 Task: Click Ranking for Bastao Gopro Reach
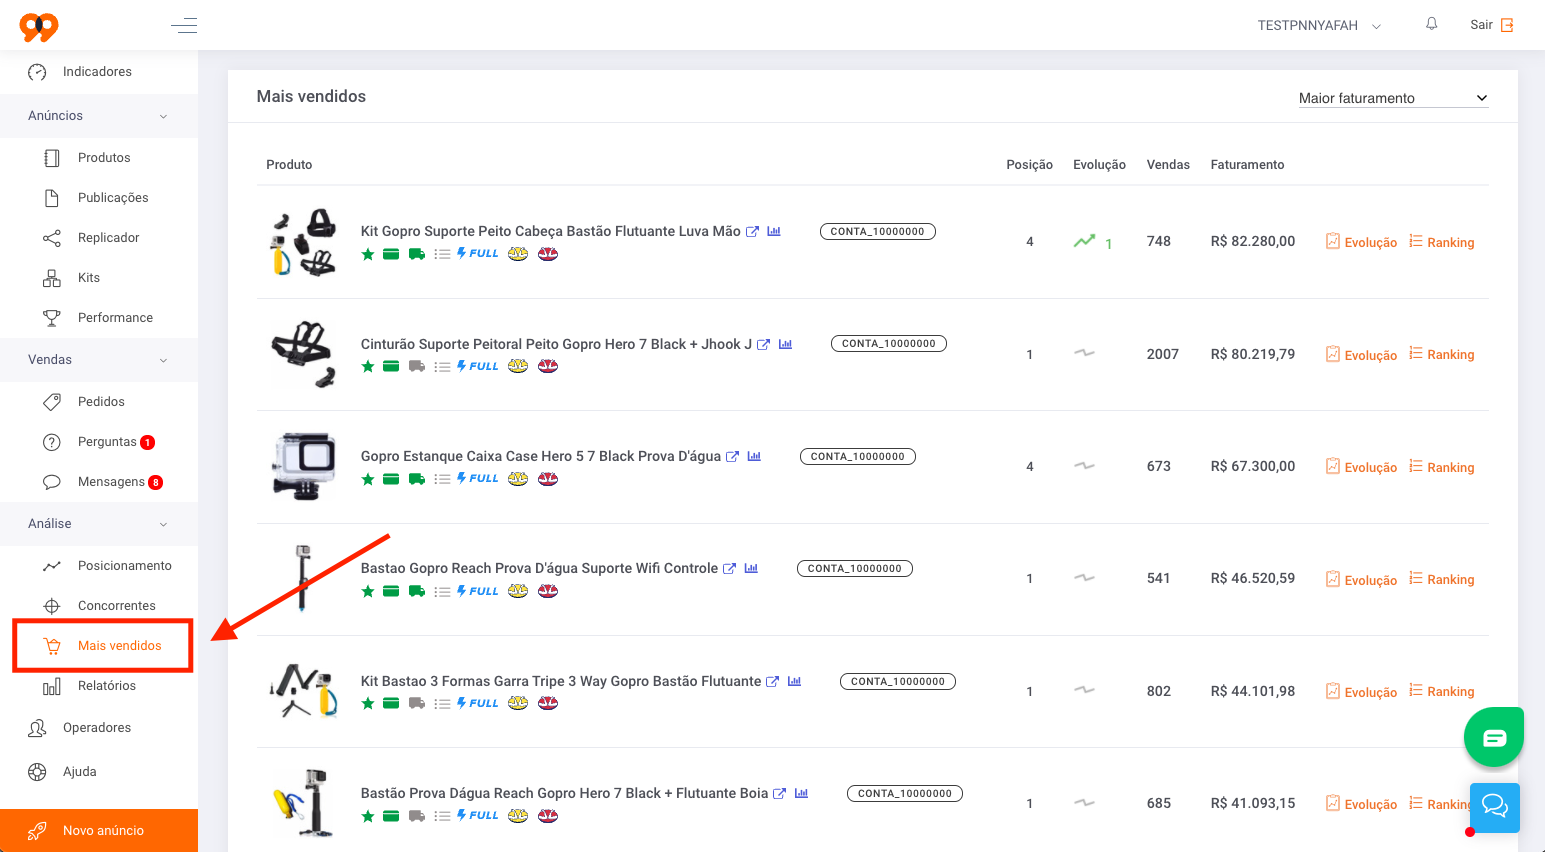point(1441,579)
